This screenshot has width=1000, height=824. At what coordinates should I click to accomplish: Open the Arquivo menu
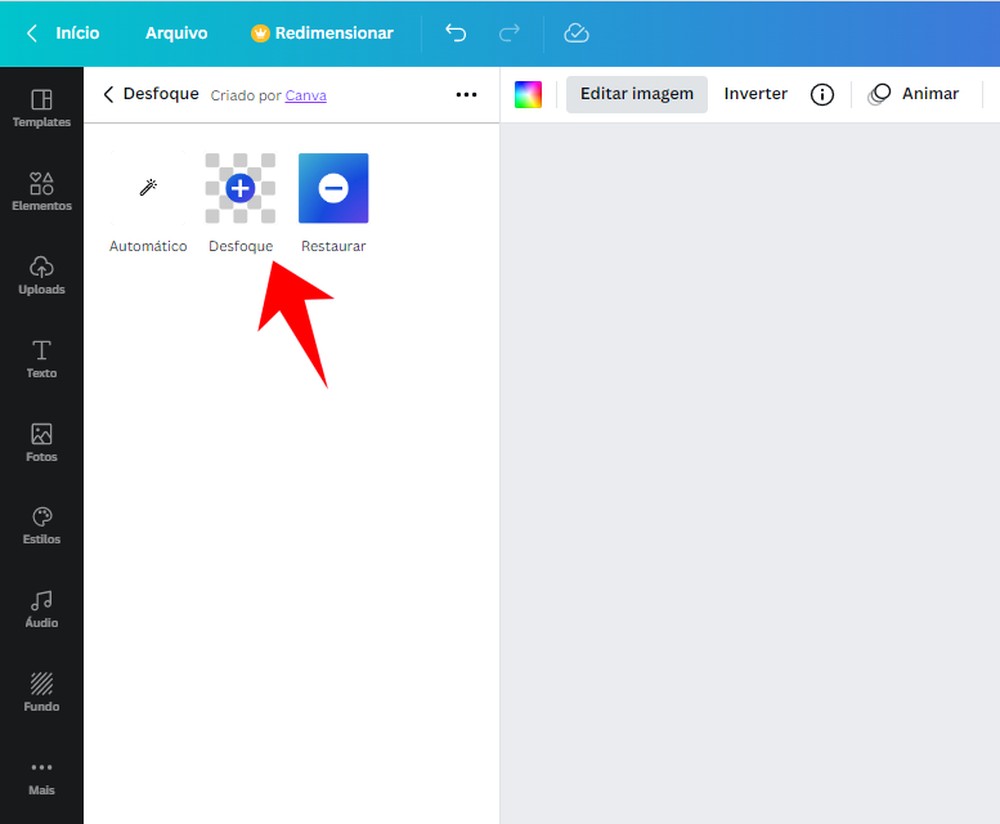(176, 33)
